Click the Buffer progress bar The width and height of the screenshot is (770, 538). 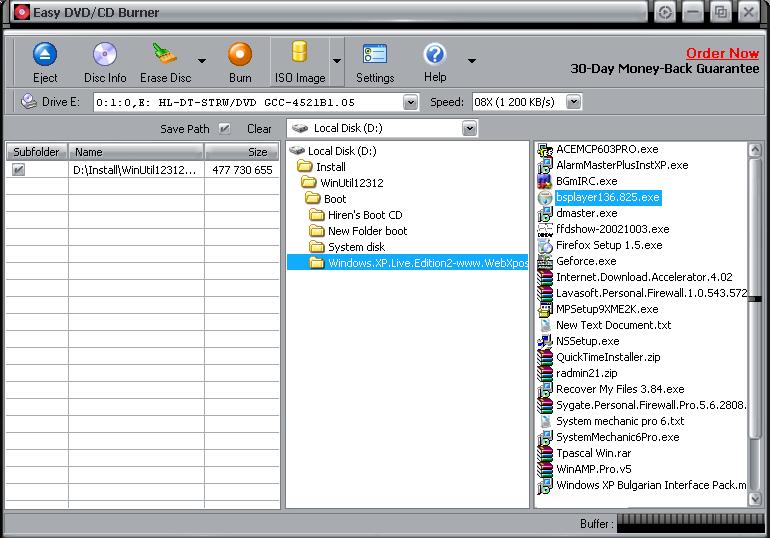pyautogui.click(x=690, y=523)
